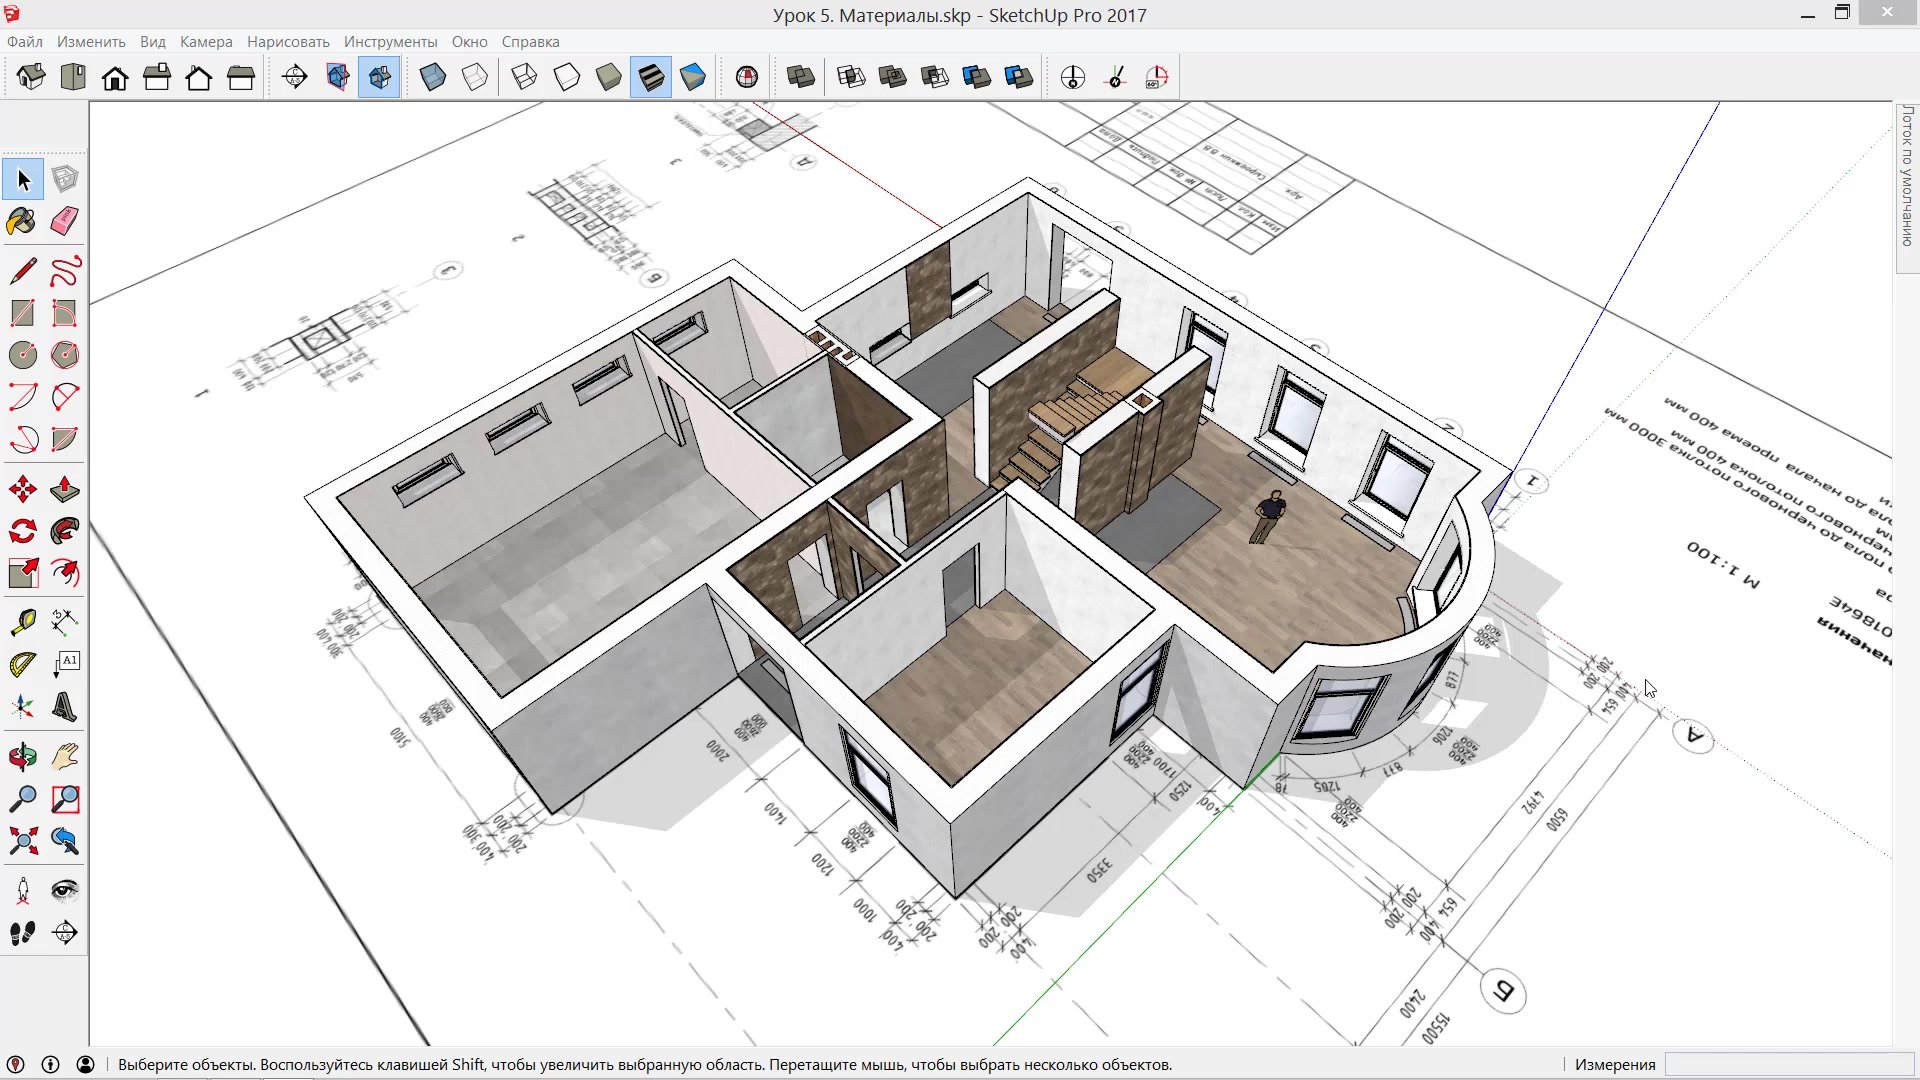Select the Eraser tool
The width and height of the screenshot is (1920, 1080).
click(x=64, y=221)
